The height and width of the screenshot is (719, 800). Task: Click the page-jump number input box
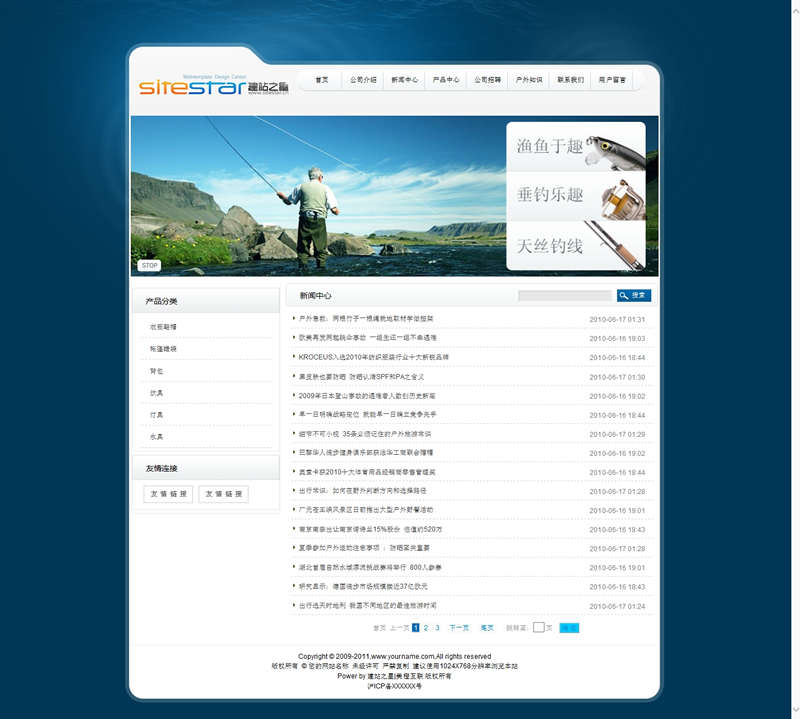(x=539, y=628)
